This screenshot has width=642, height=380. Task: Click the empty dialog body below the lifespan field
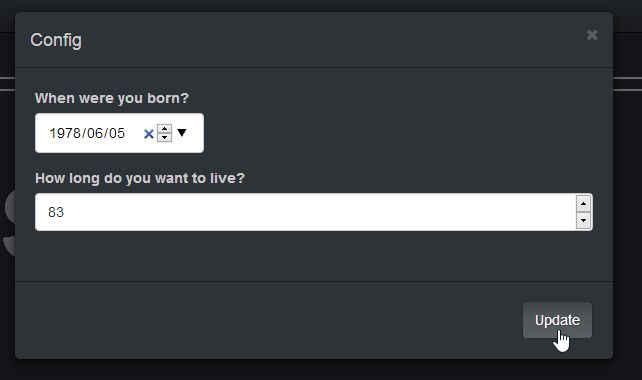(x=314, y=256)
